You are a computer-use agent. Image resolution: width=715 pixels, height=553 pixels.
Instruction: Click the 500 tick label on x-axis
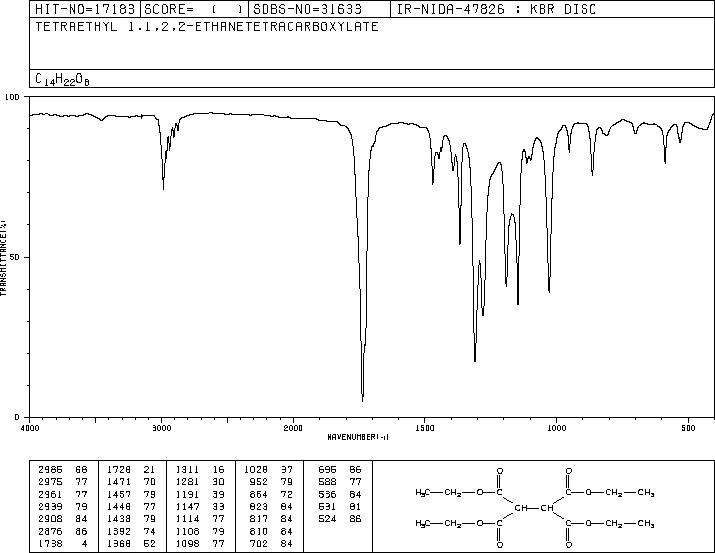point(689,428)
